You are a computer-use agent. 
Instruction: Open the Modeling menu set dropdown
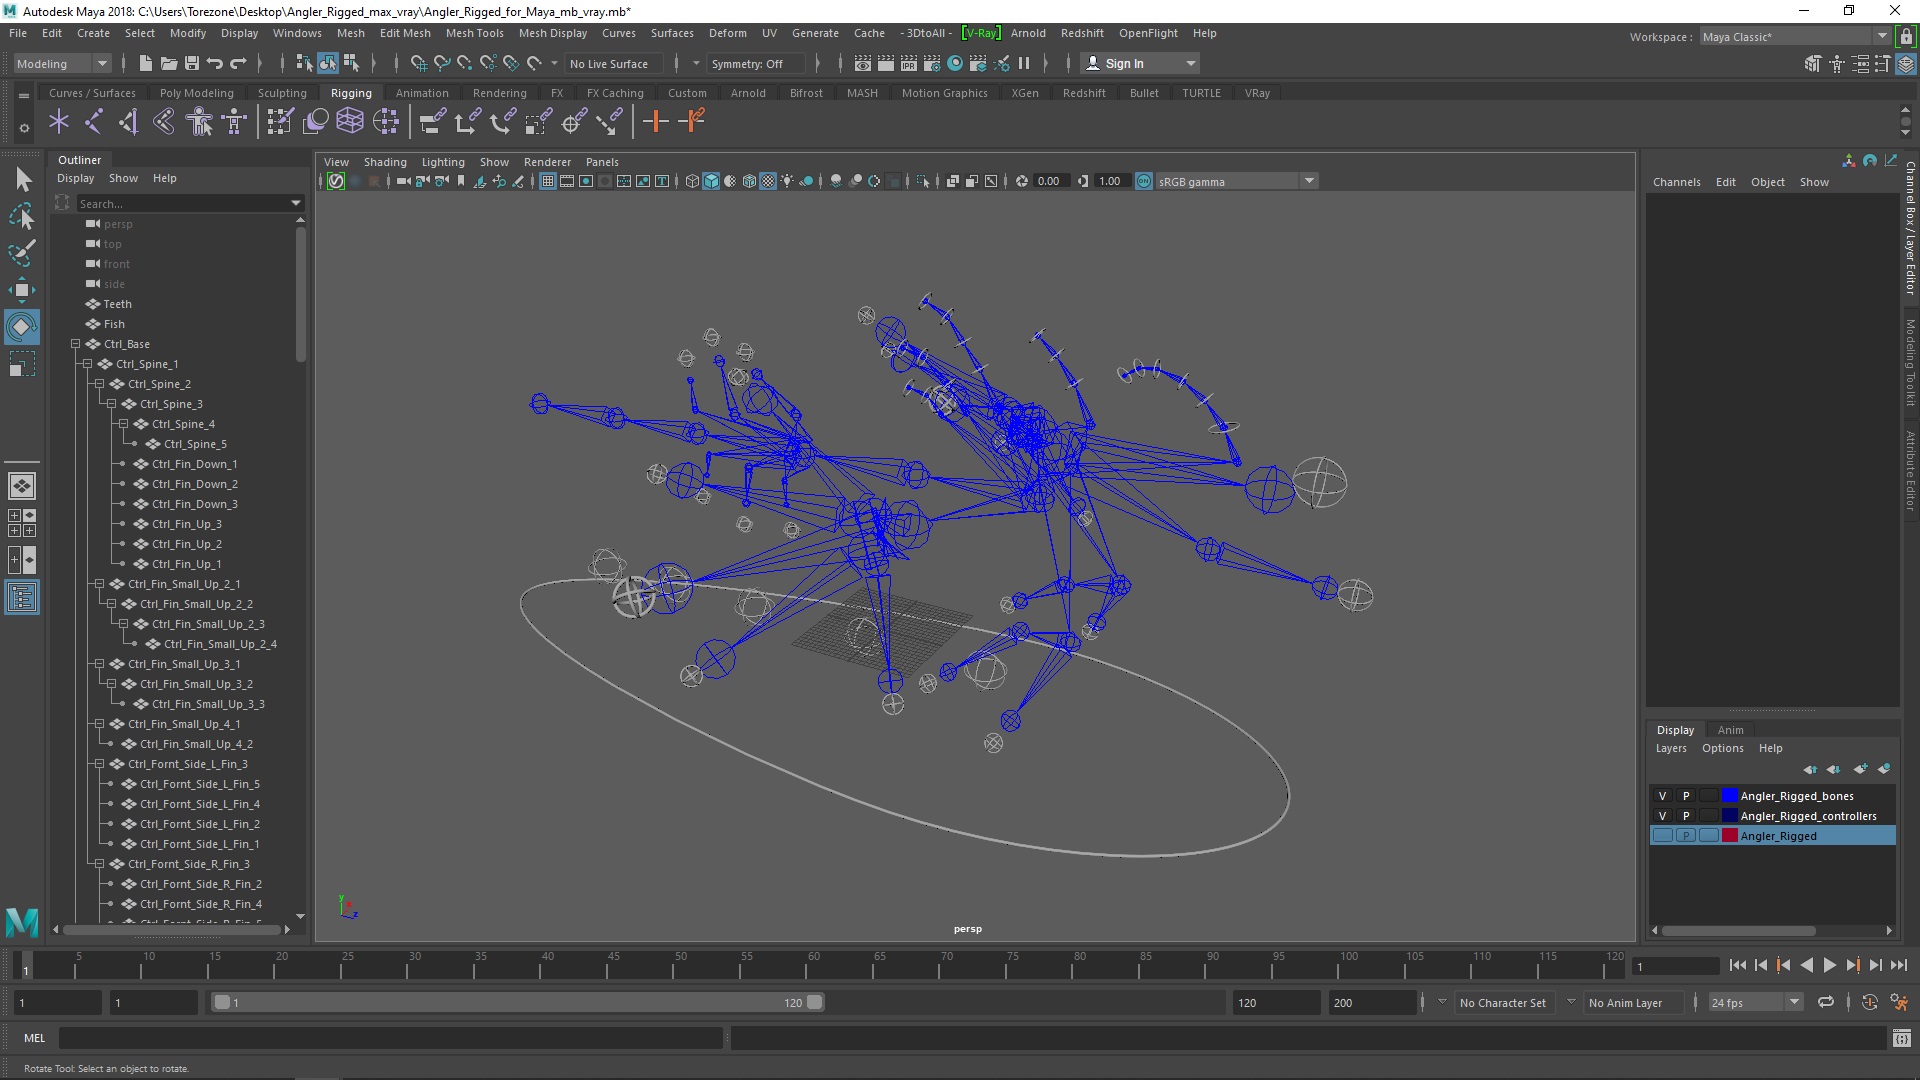[x=62, y=63]
